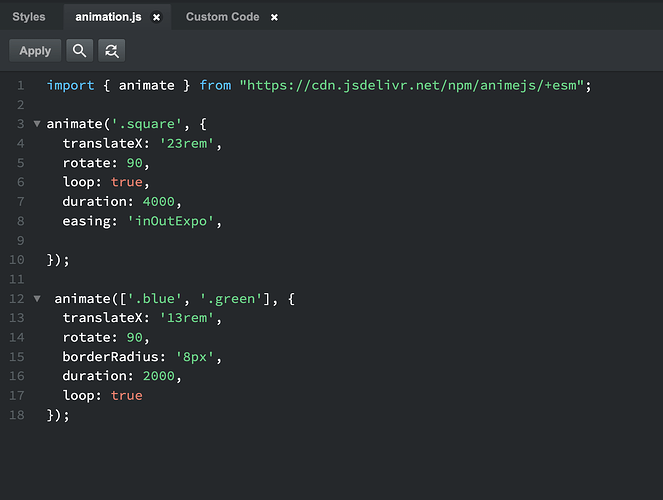Click 'true' on the line 17 loop

click(126, 396)
